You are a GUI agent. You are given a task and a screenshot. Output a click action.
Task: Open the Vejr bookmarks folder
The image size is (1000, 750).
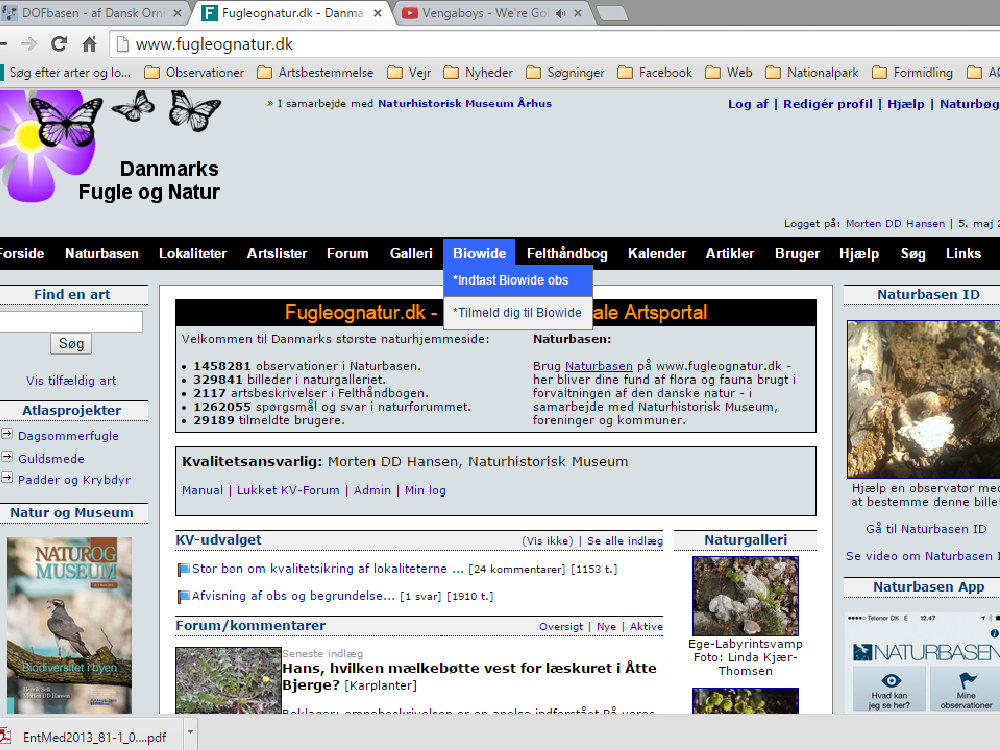(409, 73)
